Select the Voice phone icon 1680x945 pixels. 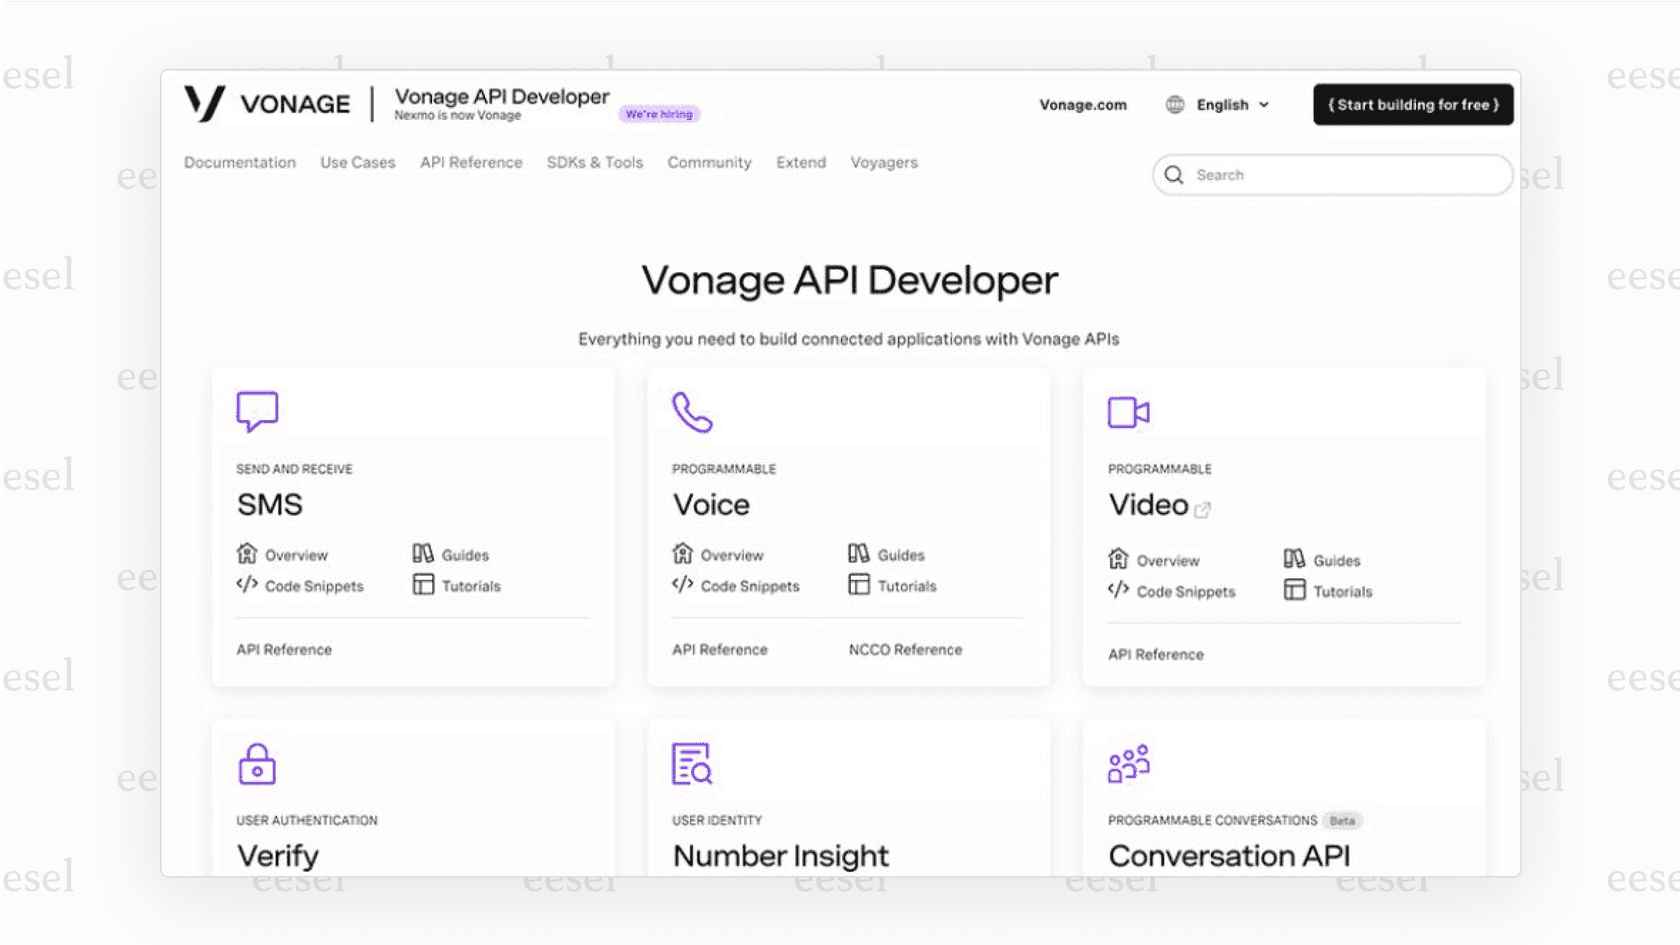[x=691, y=410]
